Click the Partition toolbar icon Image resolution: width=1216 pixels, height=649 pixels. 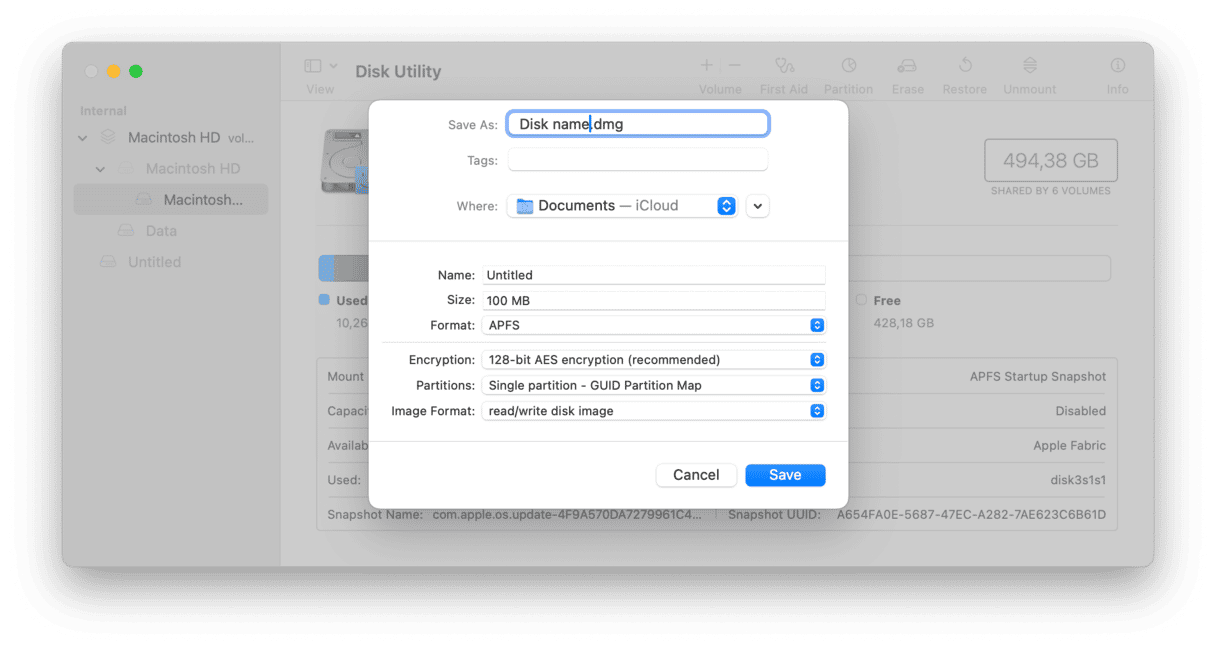click(x=848, y=66)
